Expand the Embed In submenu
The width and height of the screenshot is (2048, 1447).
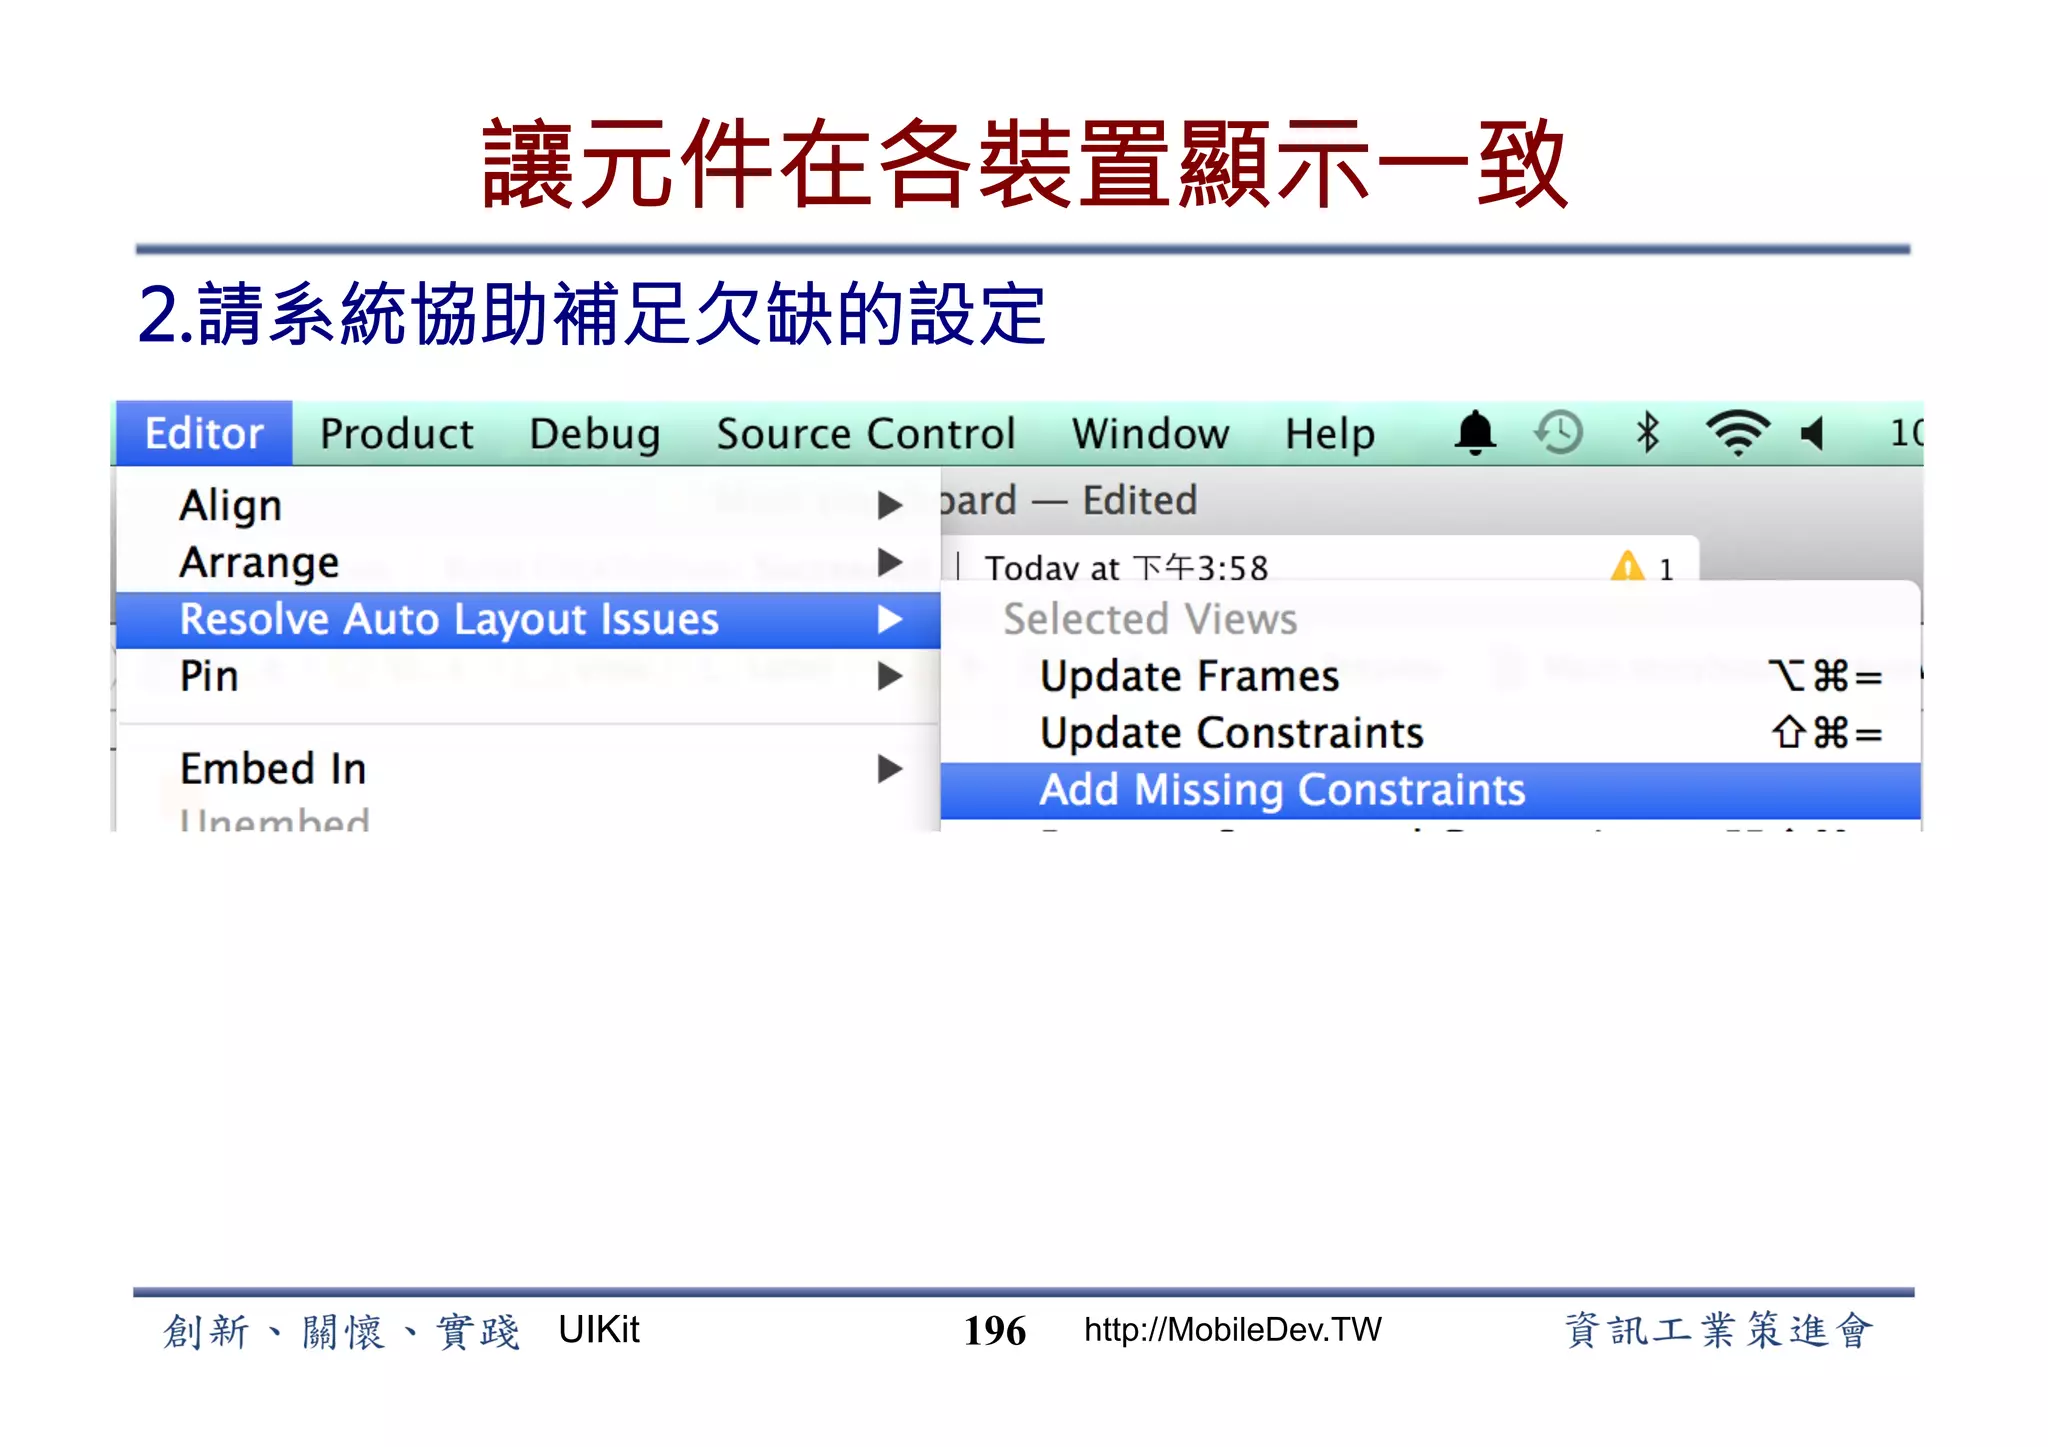click(x=528, y=769)
